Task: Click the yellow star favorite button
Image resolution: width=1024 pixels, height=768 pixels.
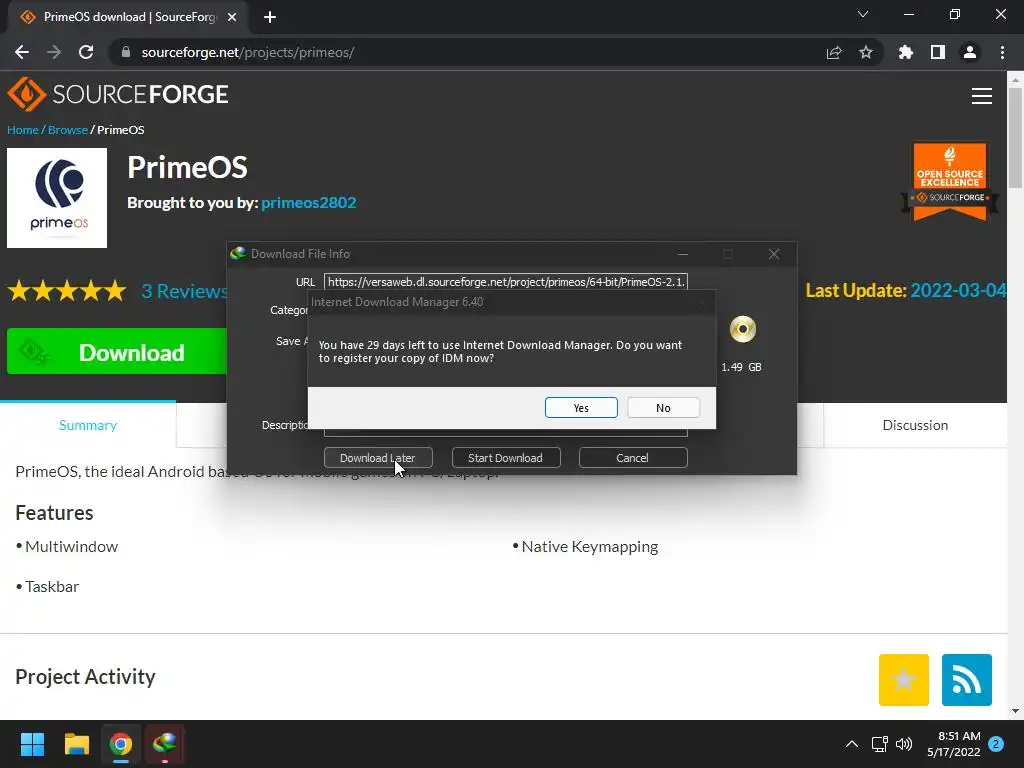Action: click(x=904, y=680)
